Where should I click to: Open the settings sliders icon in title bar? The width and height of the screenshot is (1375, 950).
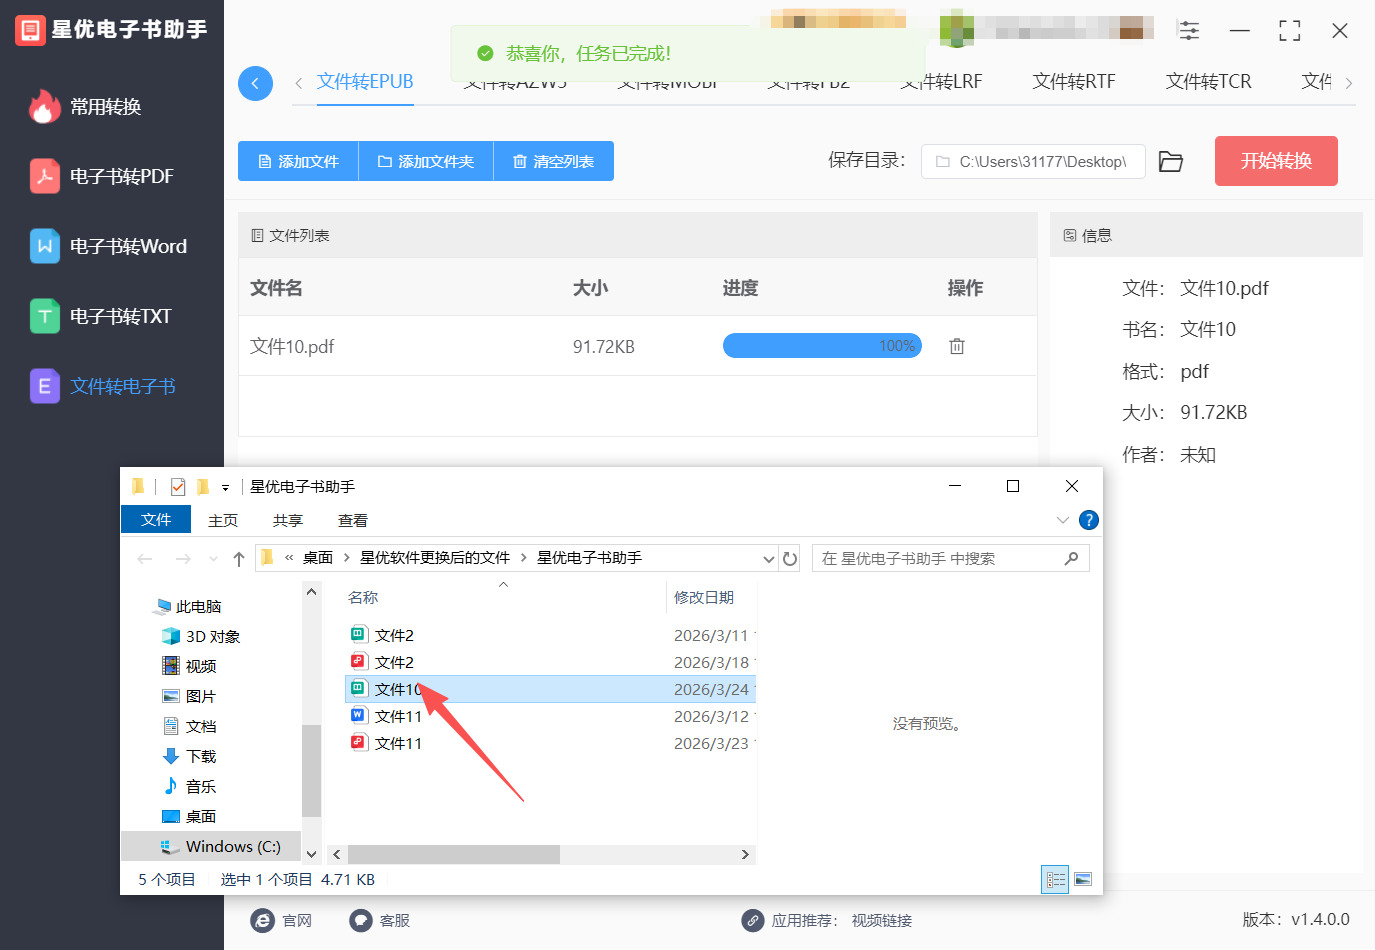coord(1189,31)
